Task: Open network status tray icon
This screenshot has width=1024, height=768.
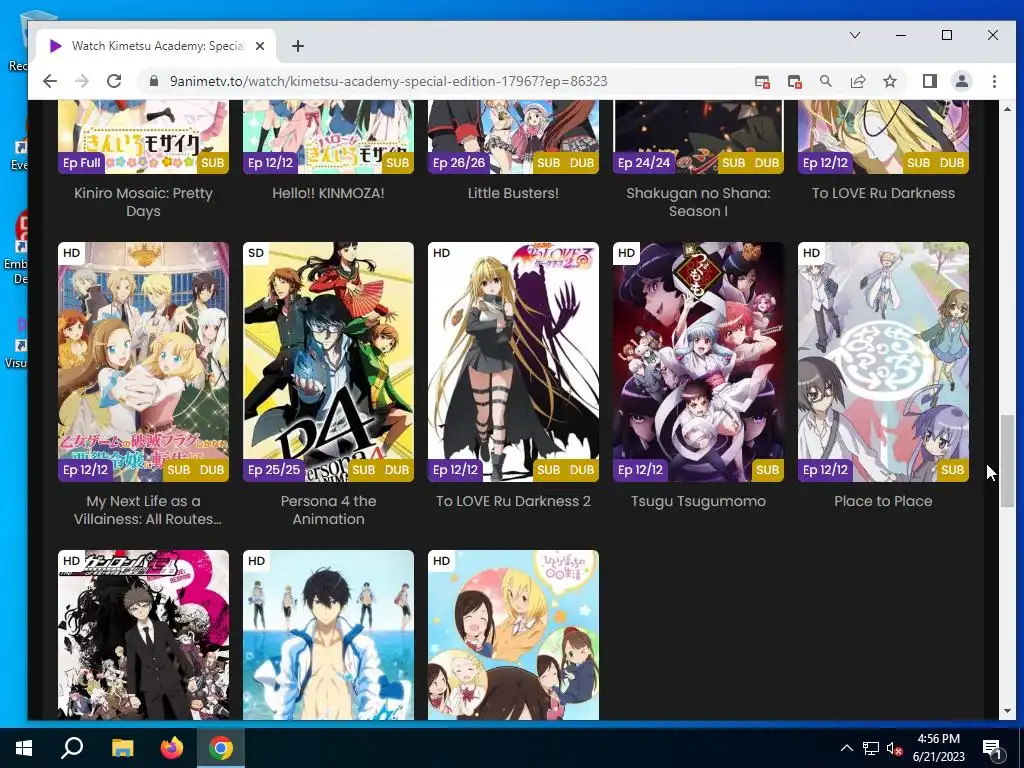Action: pyautogui.click(x=871, y=748)
